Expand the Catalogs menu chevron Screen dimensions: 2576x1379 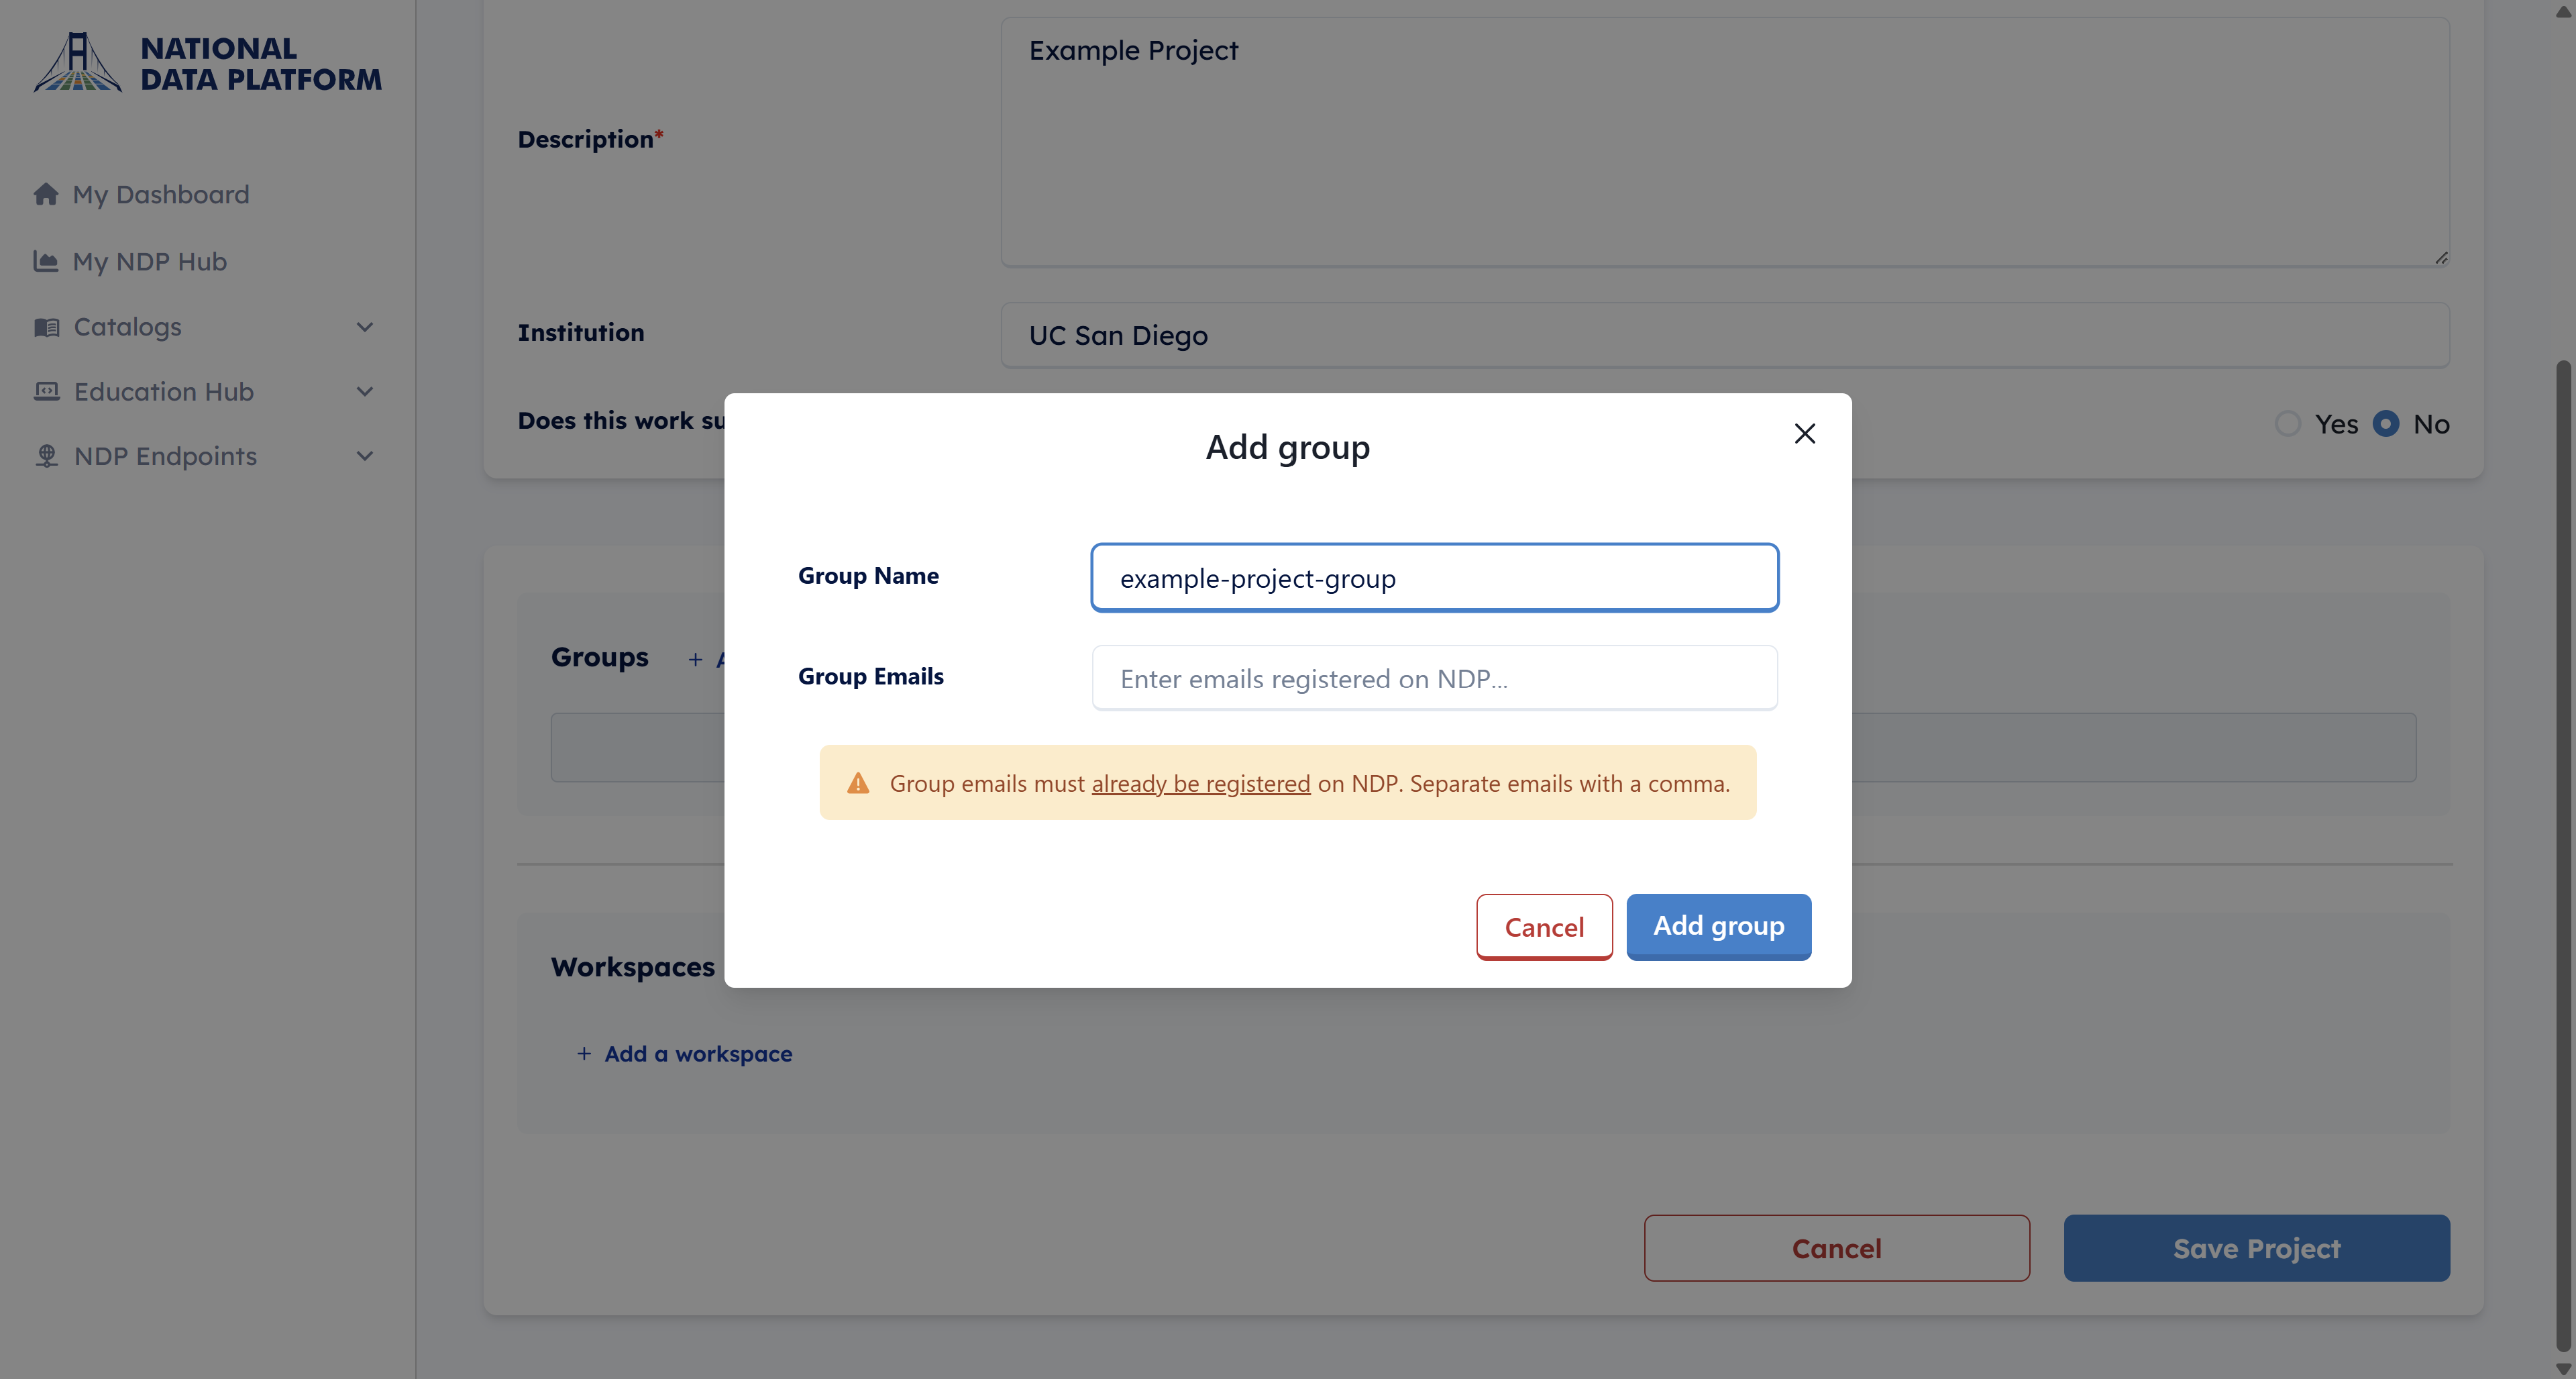(x=365, y=327)
